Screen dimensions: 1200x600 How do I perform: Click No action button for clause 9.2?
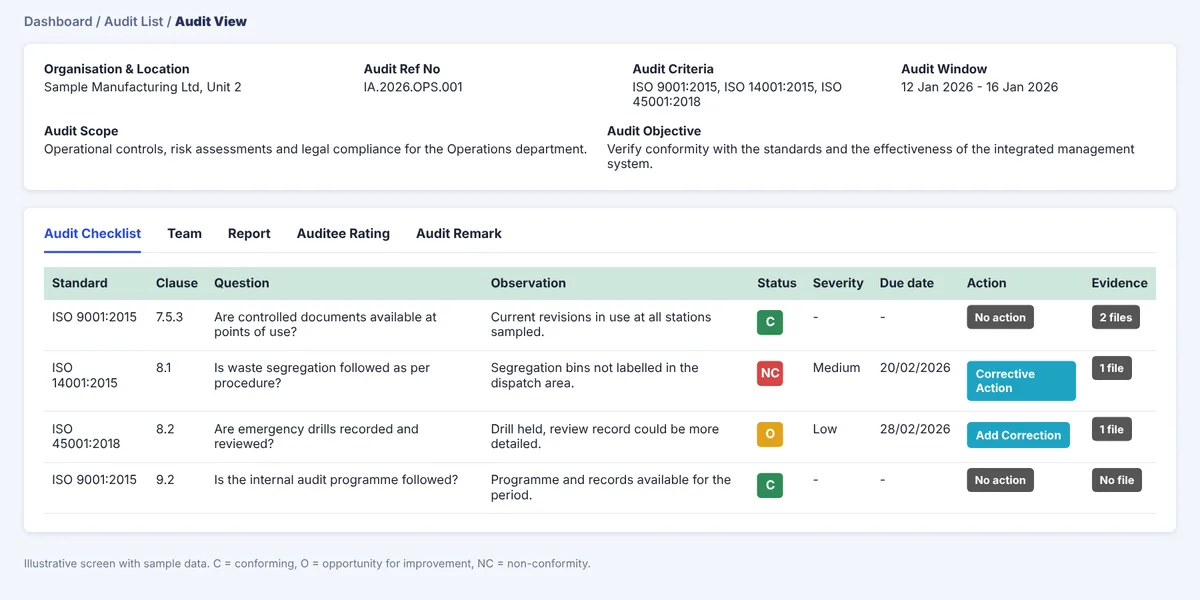[x=1000, y=480]
